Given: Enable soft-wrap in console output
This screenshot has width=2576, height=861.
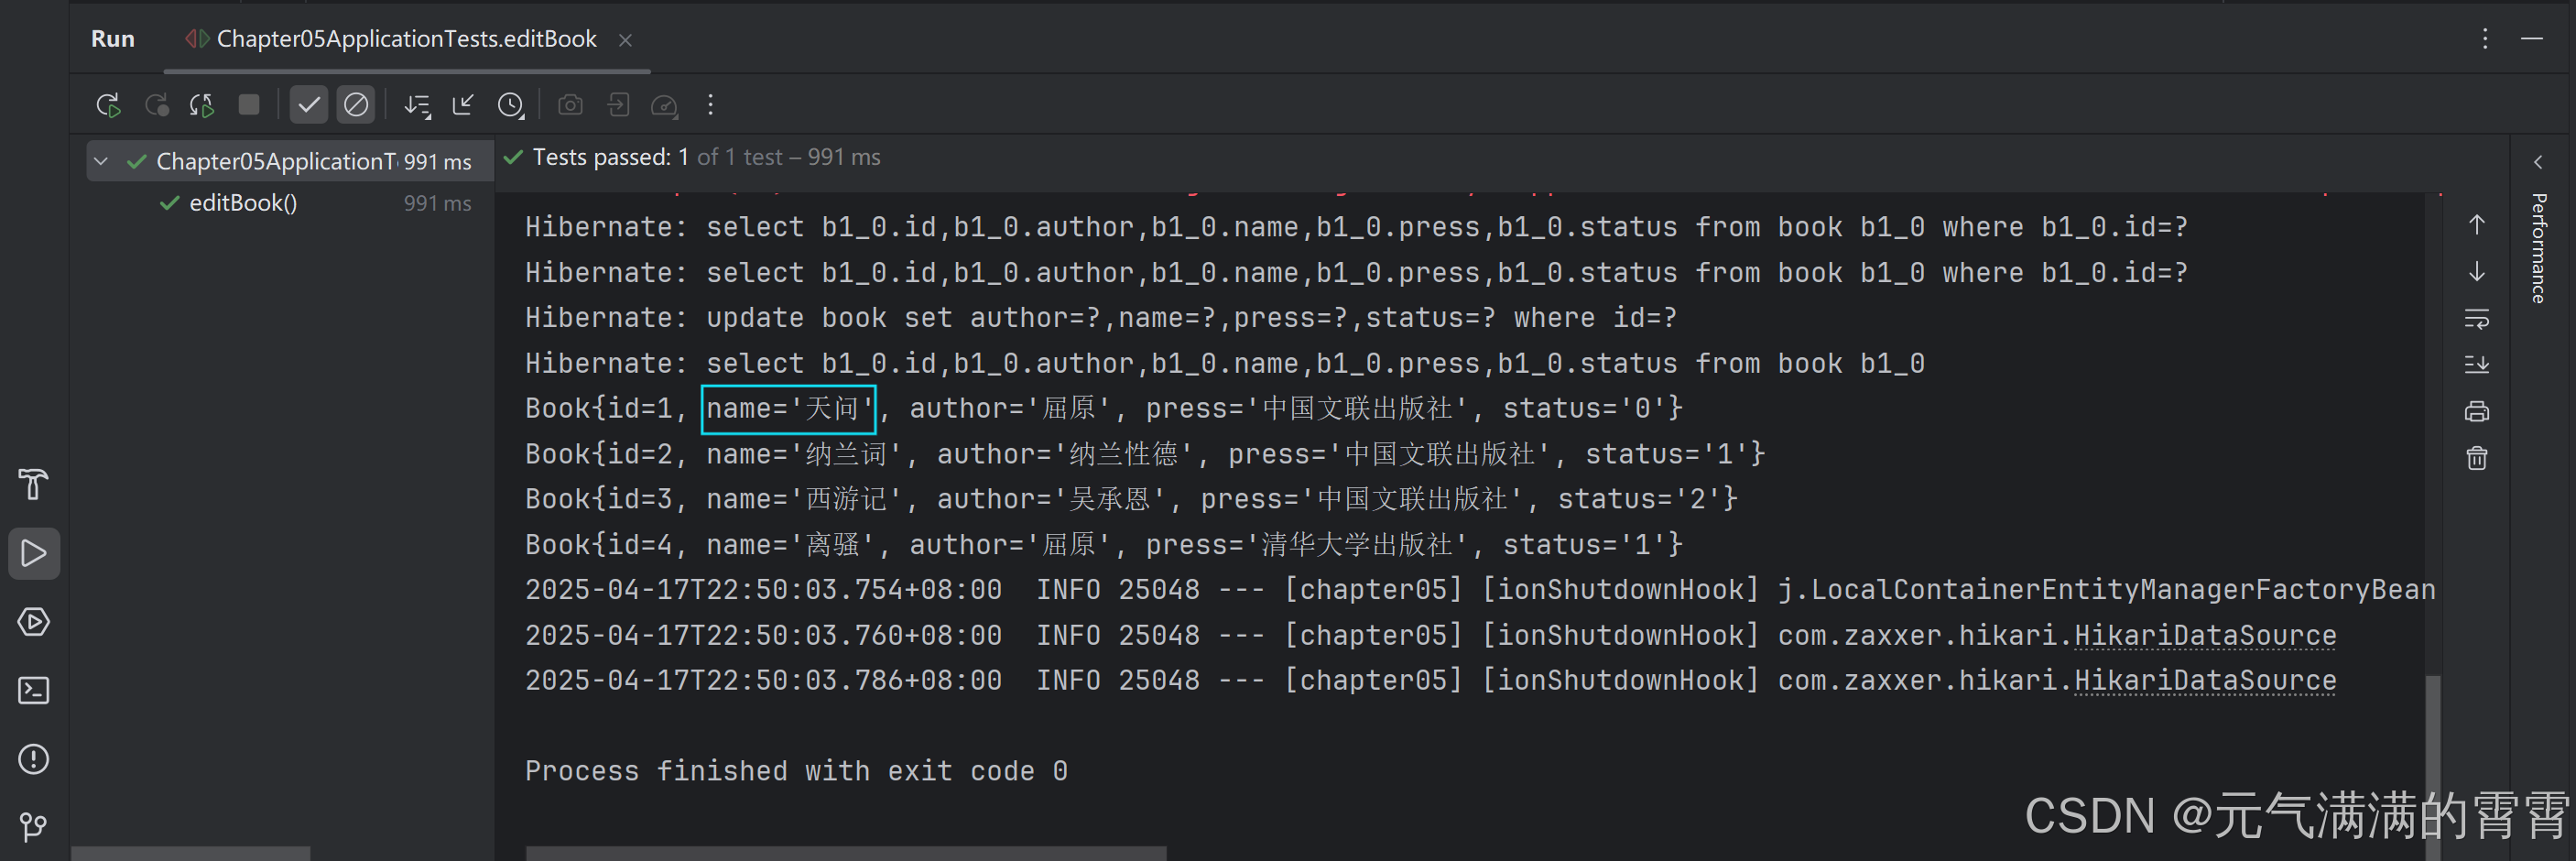Looking at the screenshot, I should click(2477, 319).
